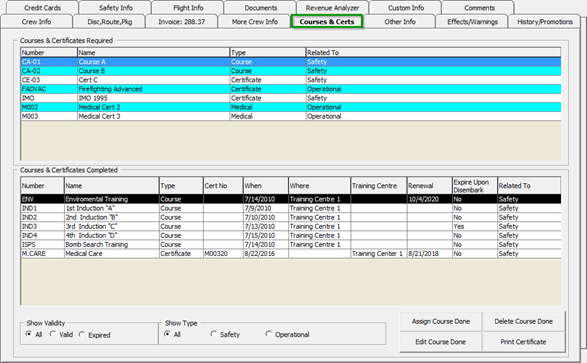This screenshot has height=363, width=587.
Task: Select the Medical Care certificate row
Action: click(291, 253)
